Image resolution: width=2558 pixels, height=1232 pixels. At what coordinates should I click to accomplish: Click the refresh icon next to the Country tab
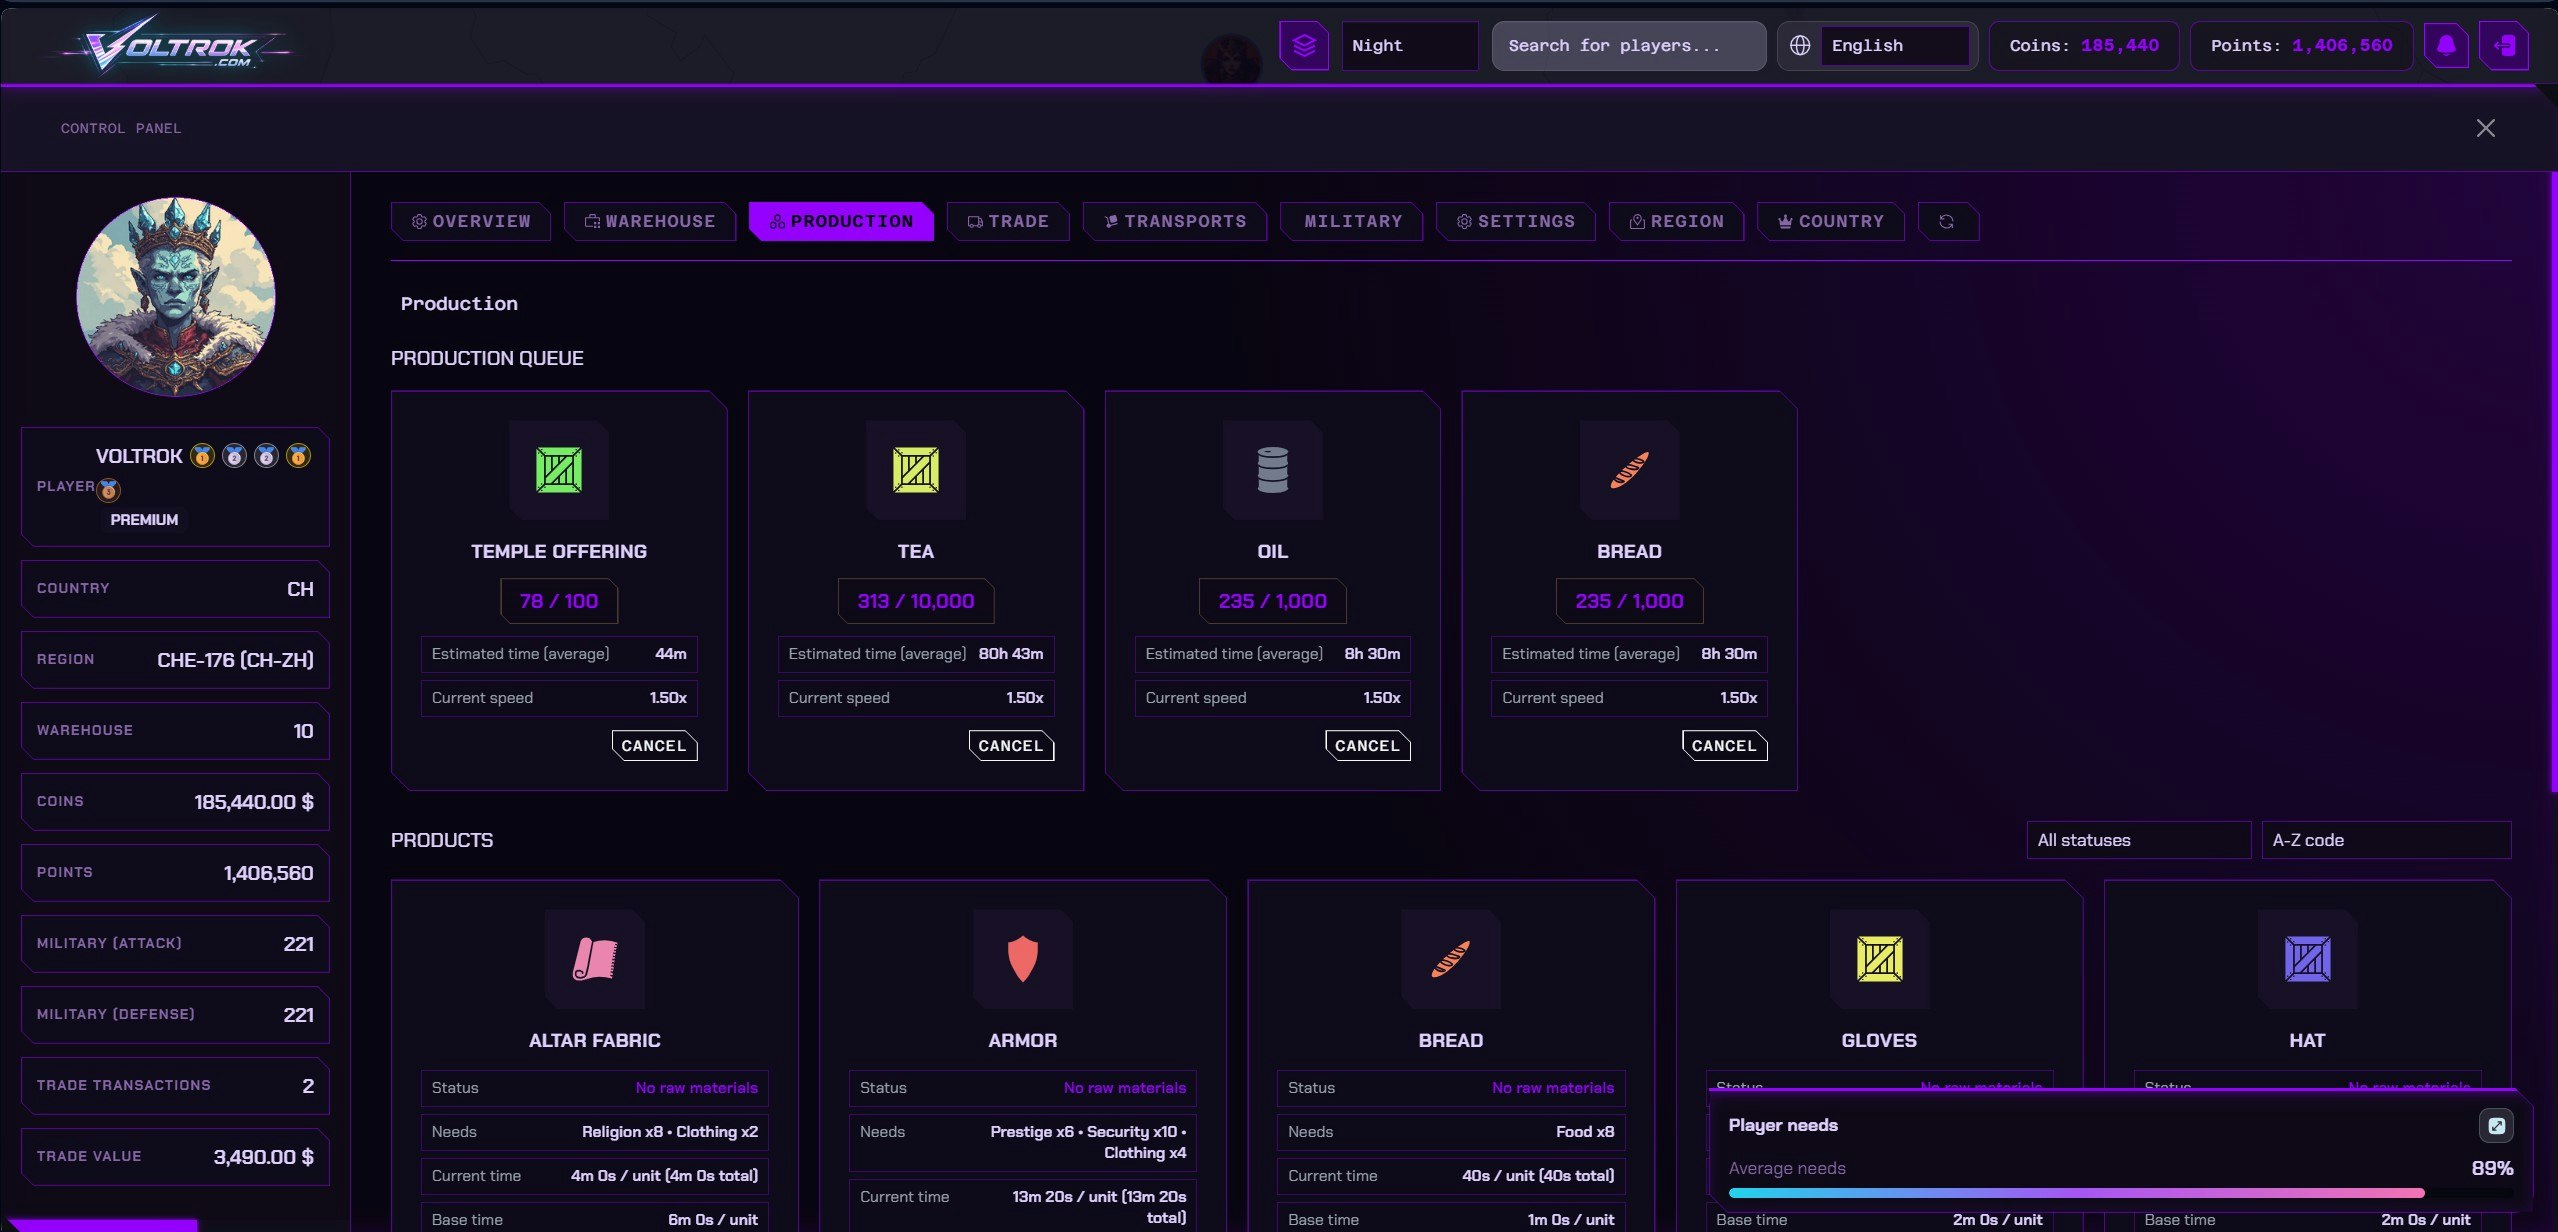point(1946,221)
